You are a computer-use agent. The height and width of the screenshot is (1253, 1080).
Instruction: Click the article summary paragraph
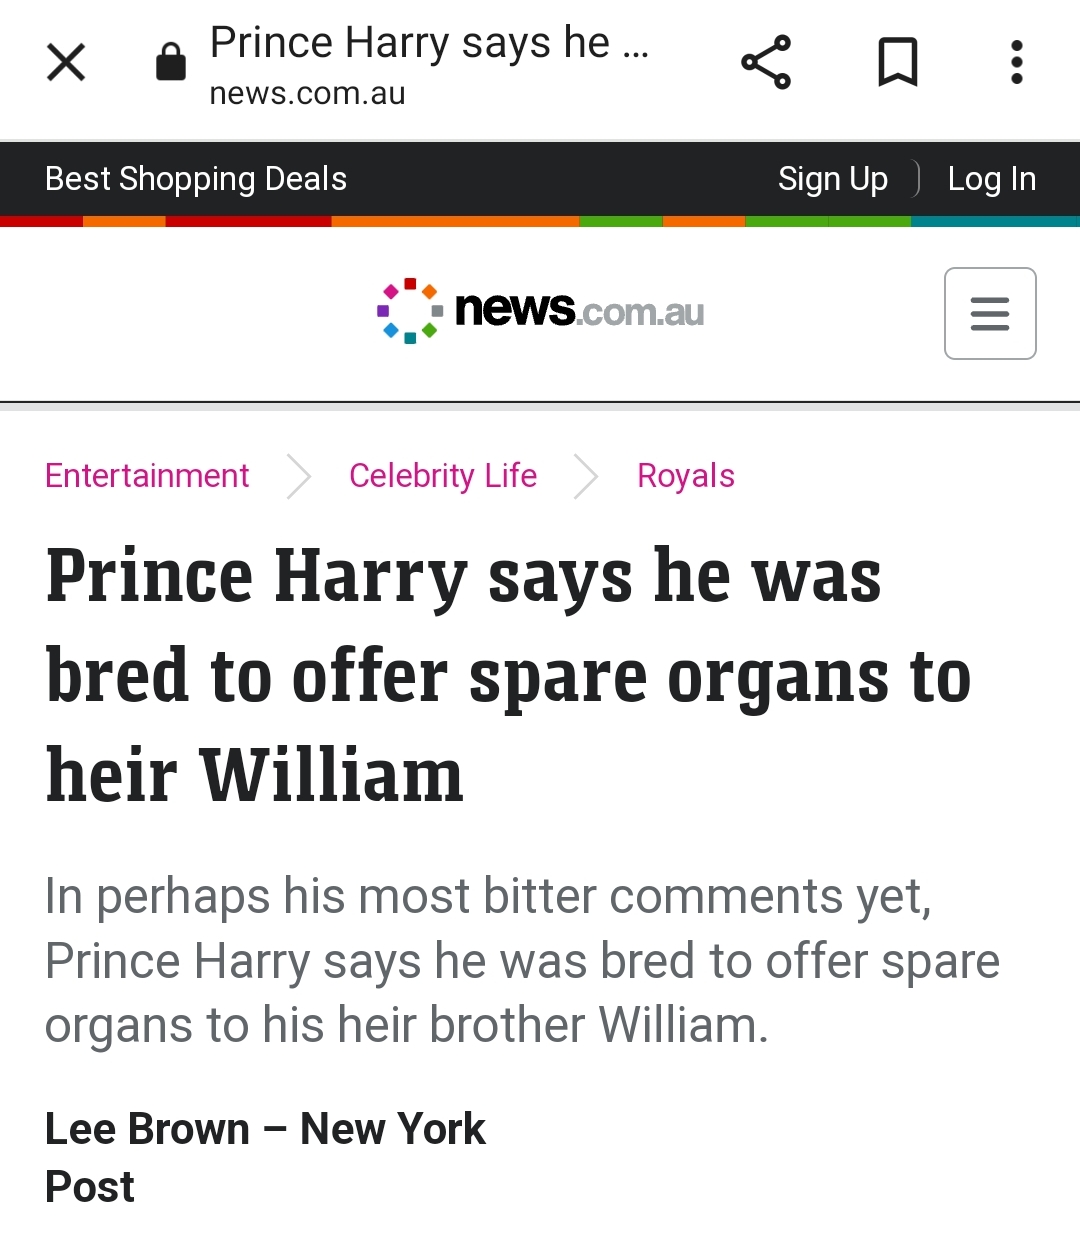click(x=522, y=960)
